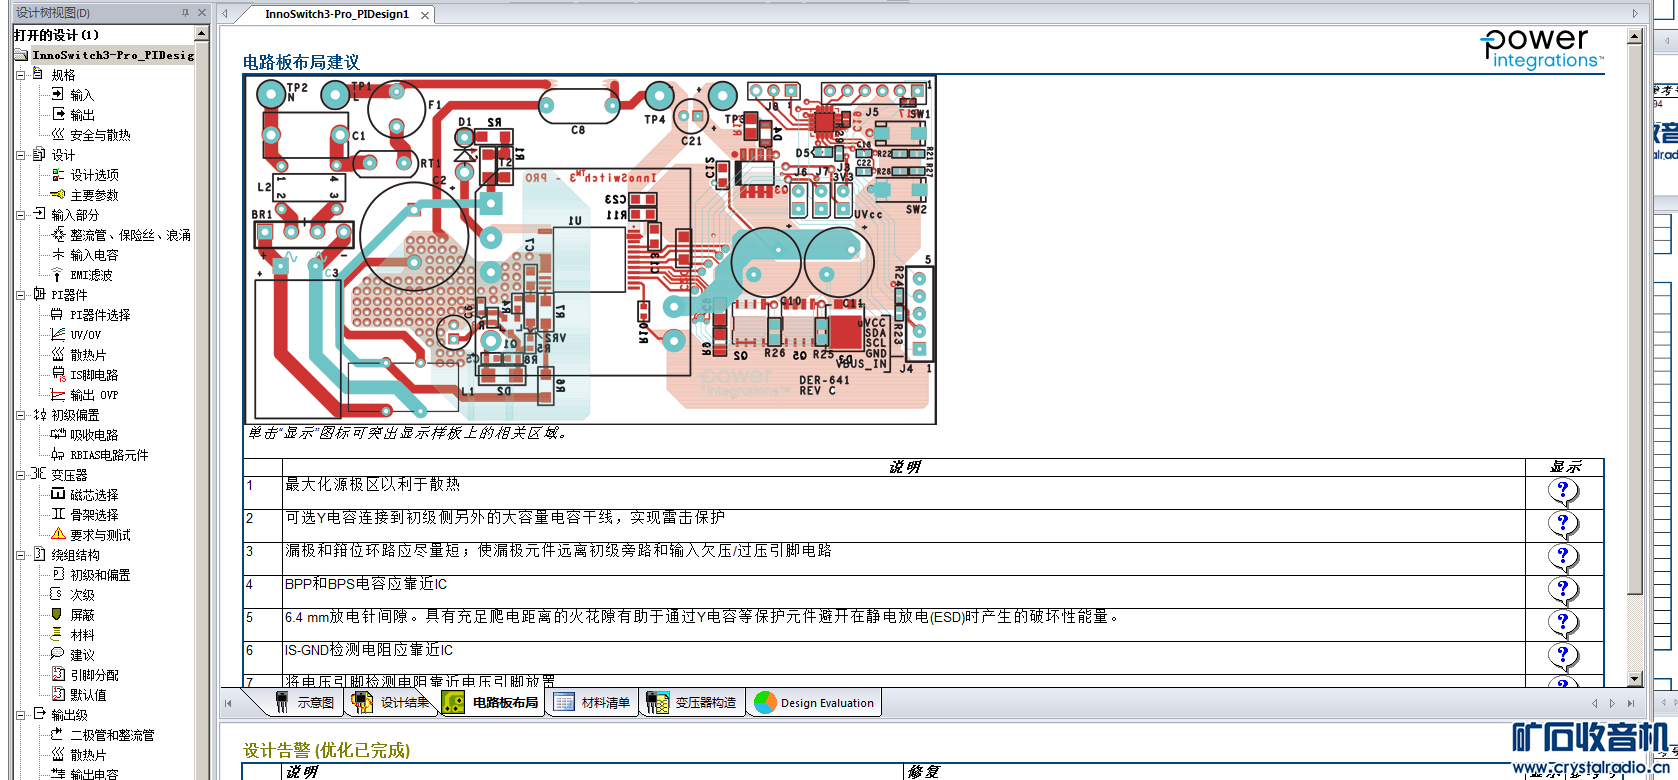
Task: Switch to the 变压器构造 tab
Action: (x=693, y=703)
